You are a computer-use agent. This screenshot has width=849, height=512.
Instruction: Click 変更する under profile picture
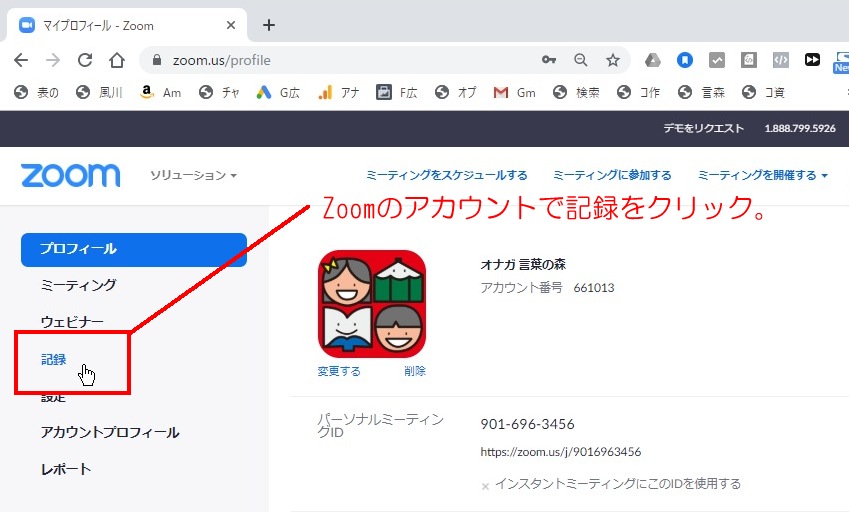pyautogui.click(x=339, y=371)
